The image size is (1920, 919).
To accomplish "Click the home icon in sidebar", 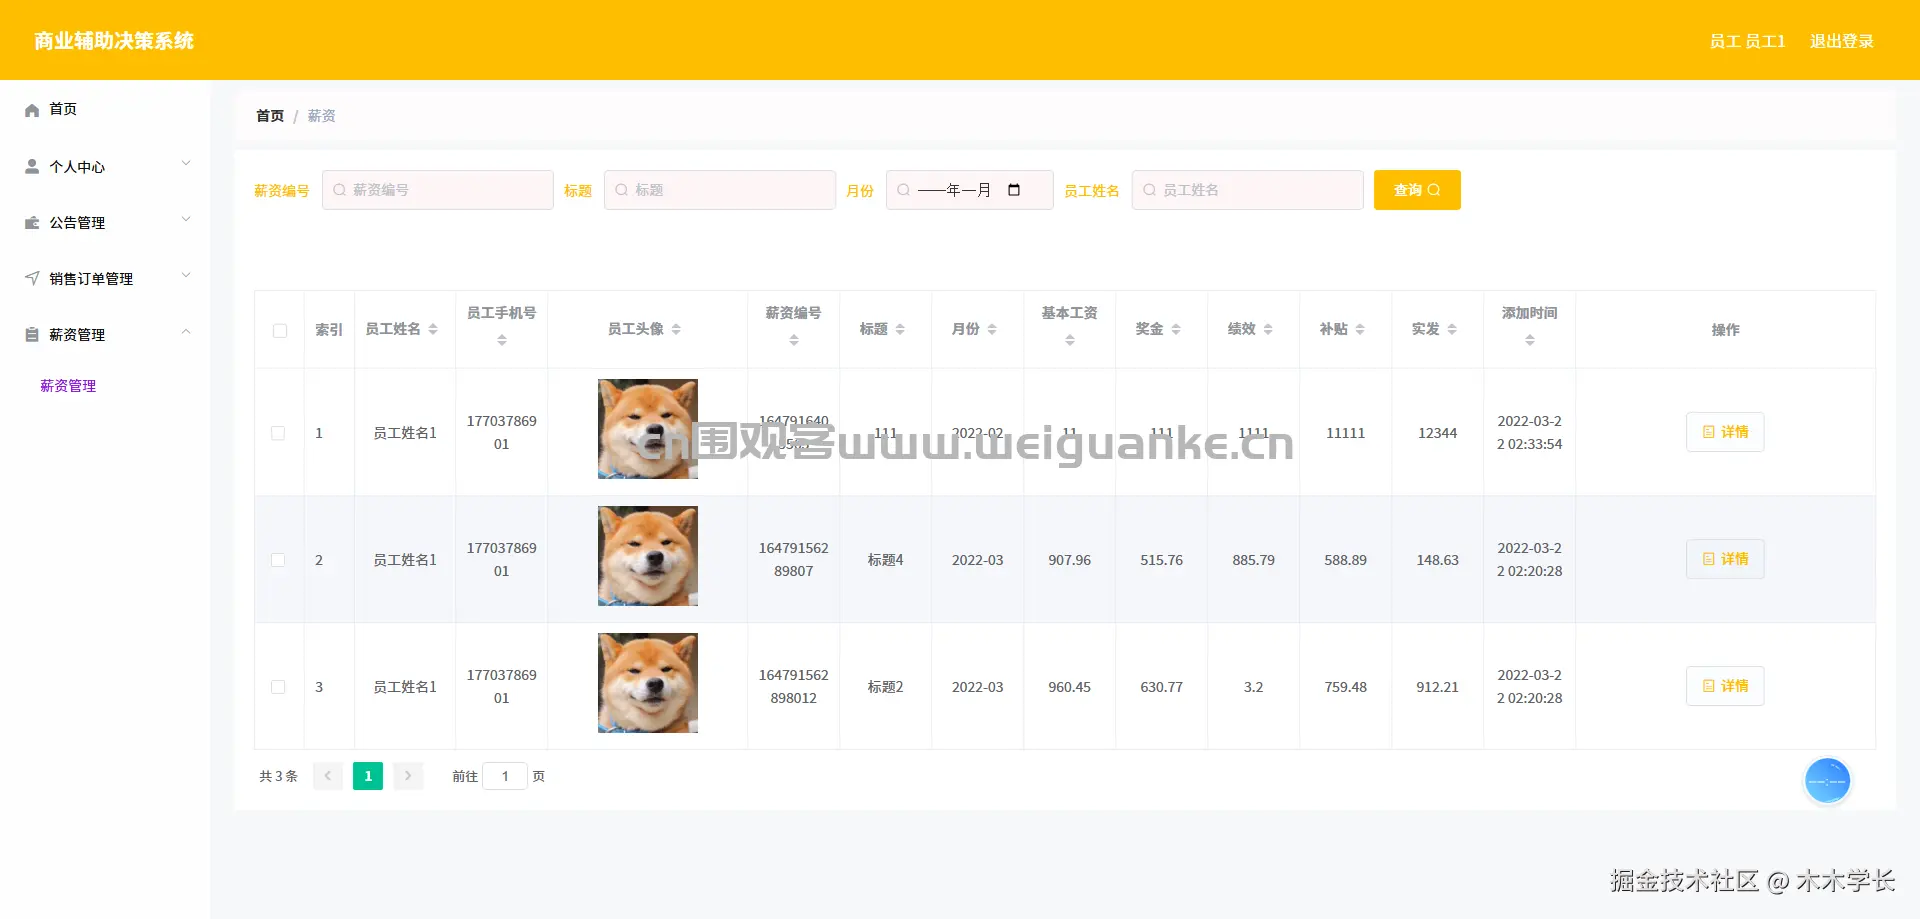I will pyautogui.click(x=32, y=110).
